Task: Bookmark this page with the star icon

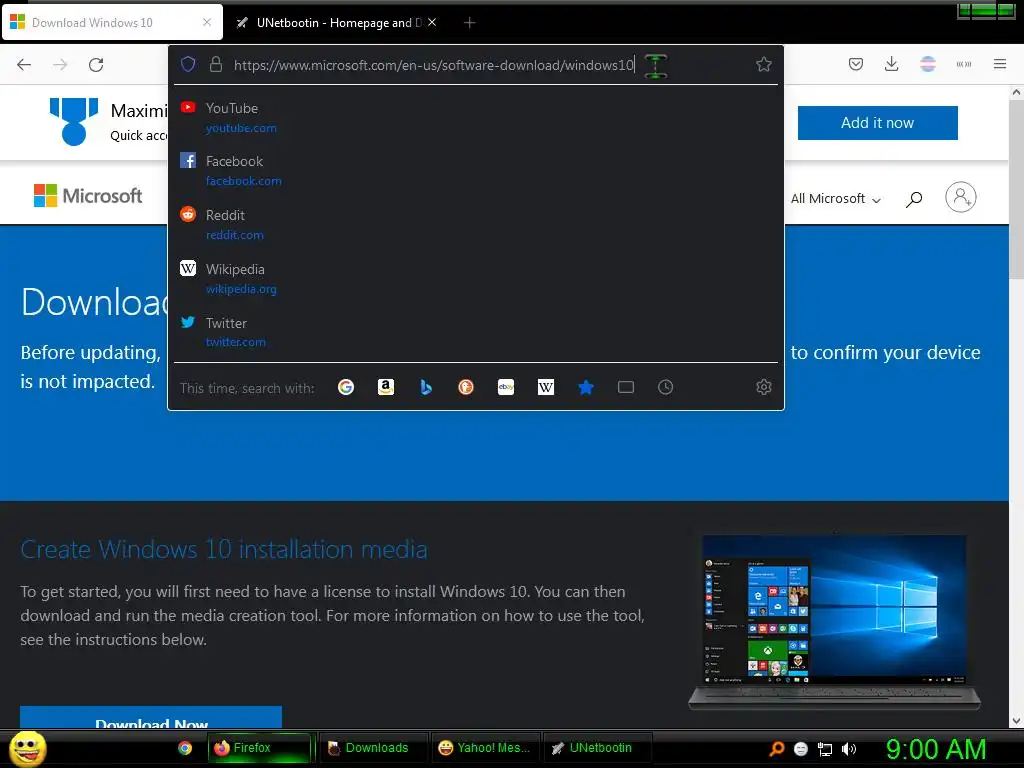Action: click(763, 64)
